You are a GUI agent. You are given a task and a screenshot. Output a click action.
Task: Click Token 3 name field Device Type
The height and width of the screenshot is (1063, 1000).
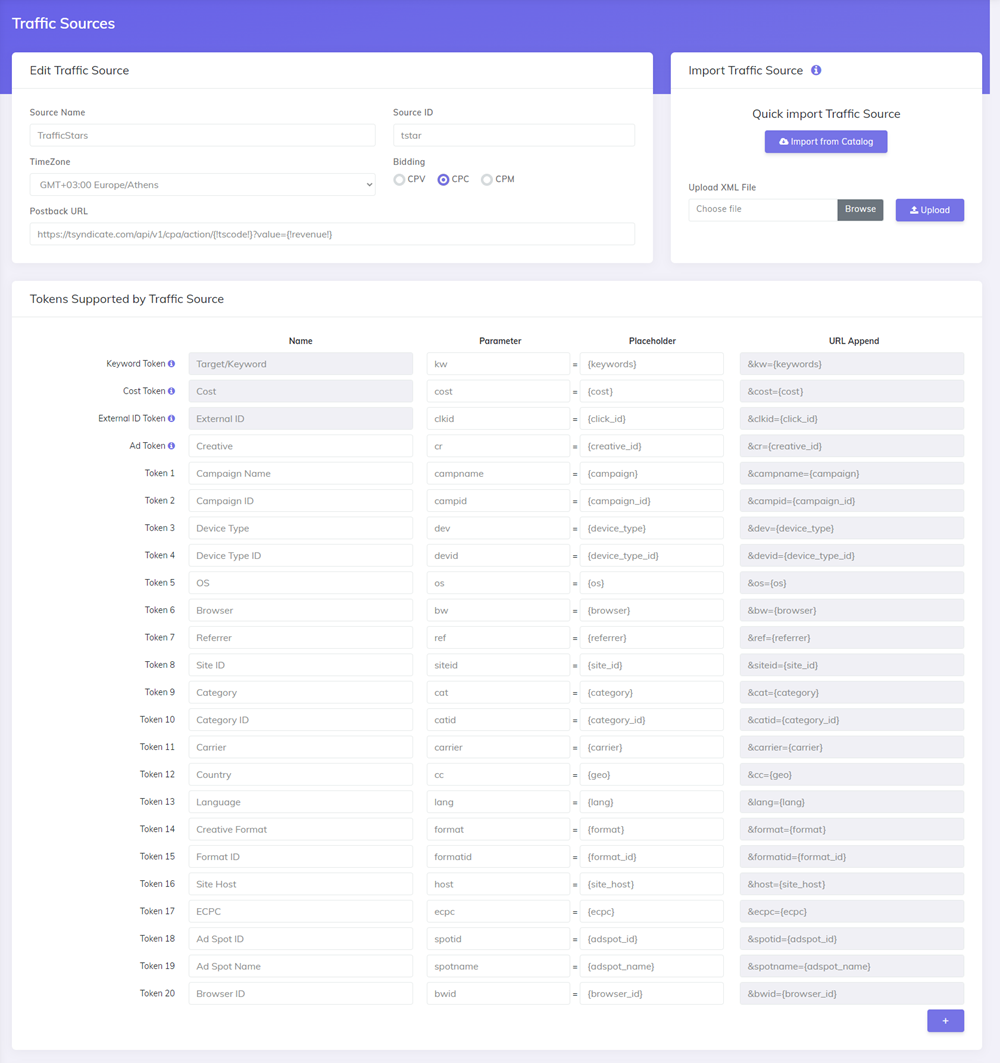(x=300, y=528)
